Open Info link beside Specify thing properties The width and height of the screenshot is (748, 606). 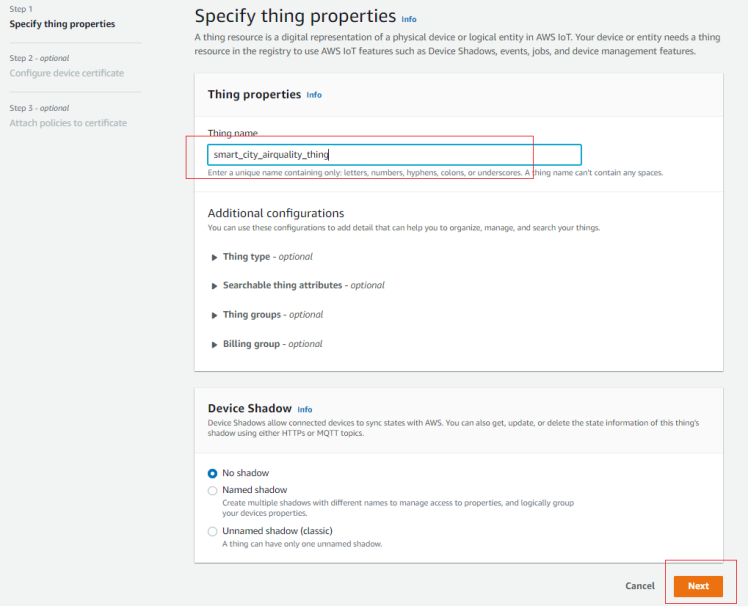(409, 20)
